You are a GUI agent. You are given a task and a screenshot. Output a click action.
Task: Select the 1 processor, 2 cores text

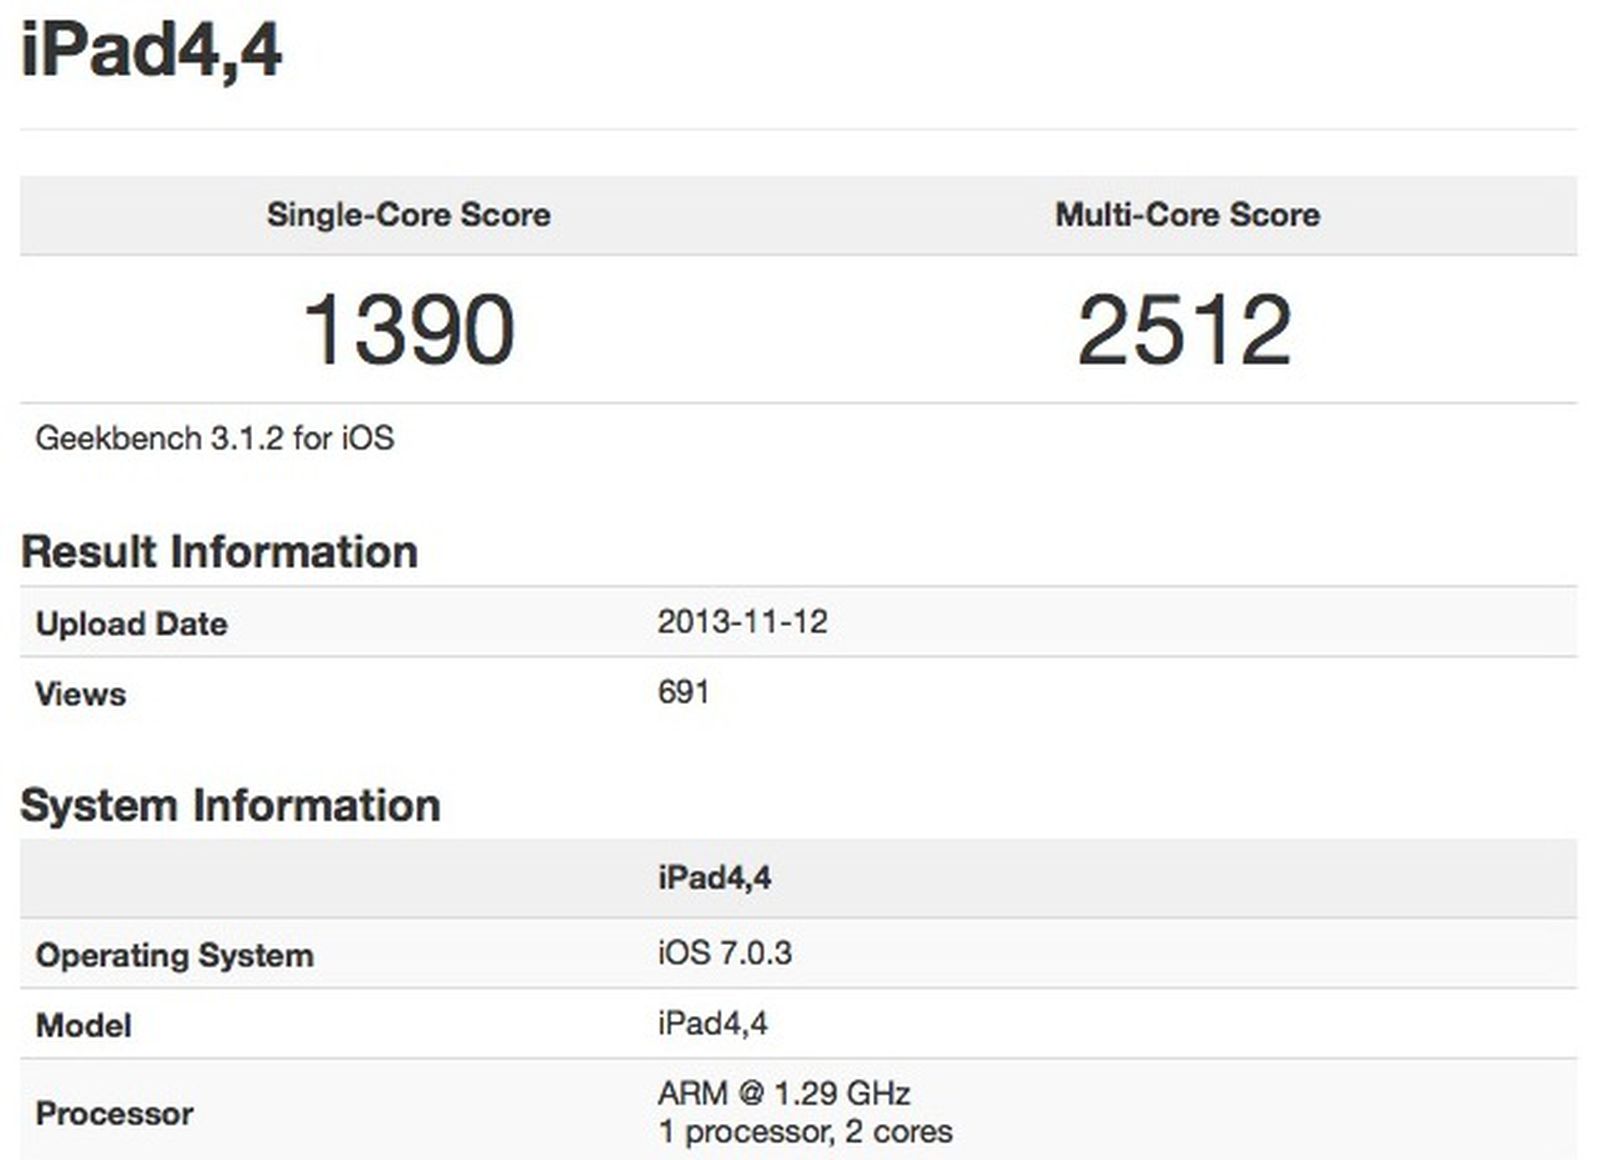[804, 1132]
